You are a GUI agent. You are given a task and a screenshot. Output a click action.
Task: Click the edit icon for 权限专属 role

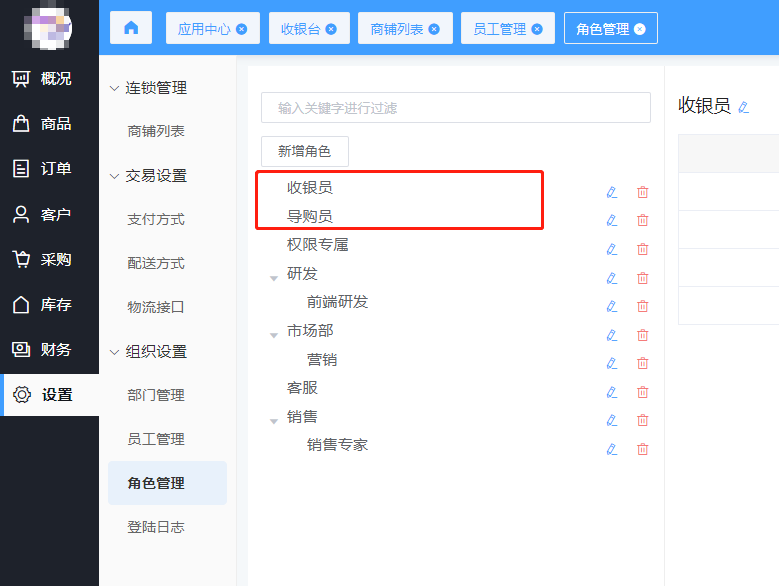click(x=612, y=249)
